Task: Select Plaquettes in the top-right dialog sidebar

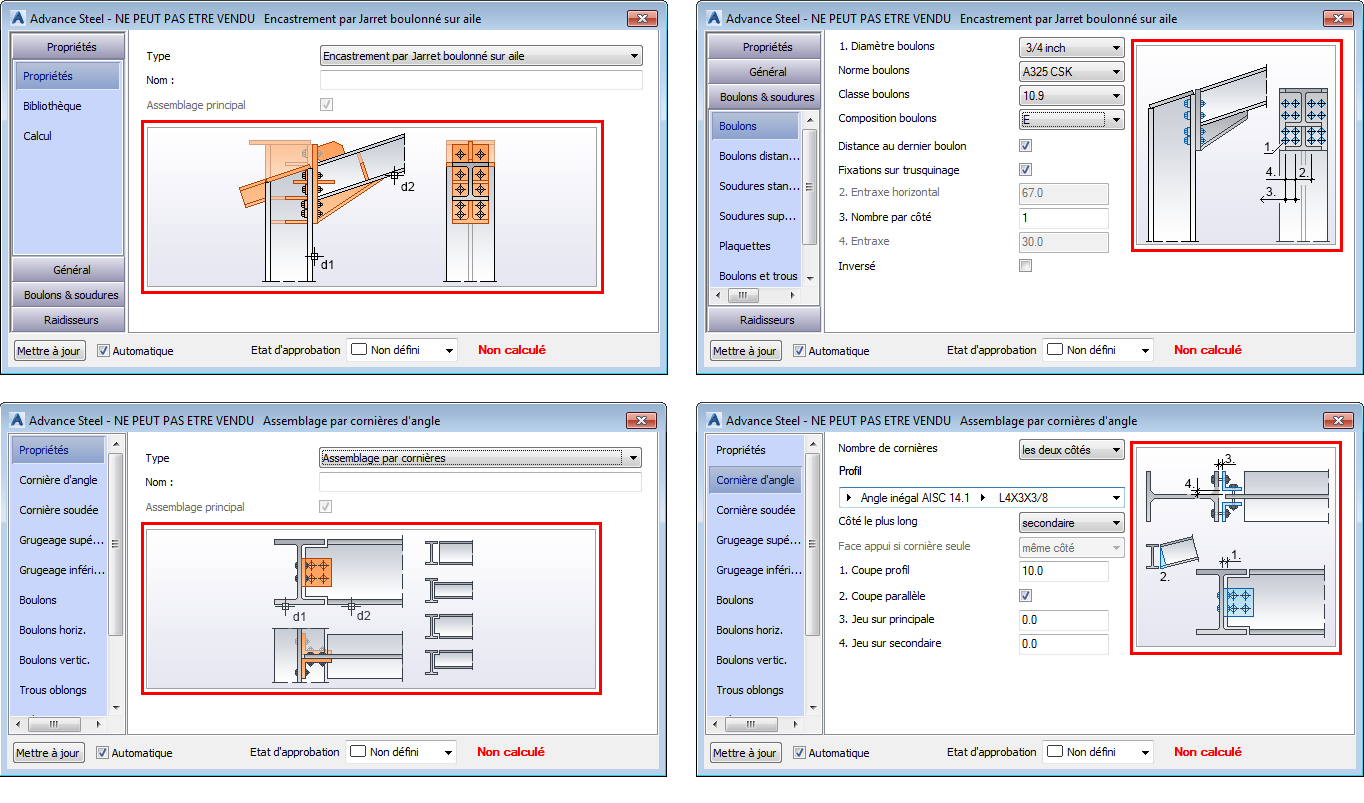Action: pos(755,246)
